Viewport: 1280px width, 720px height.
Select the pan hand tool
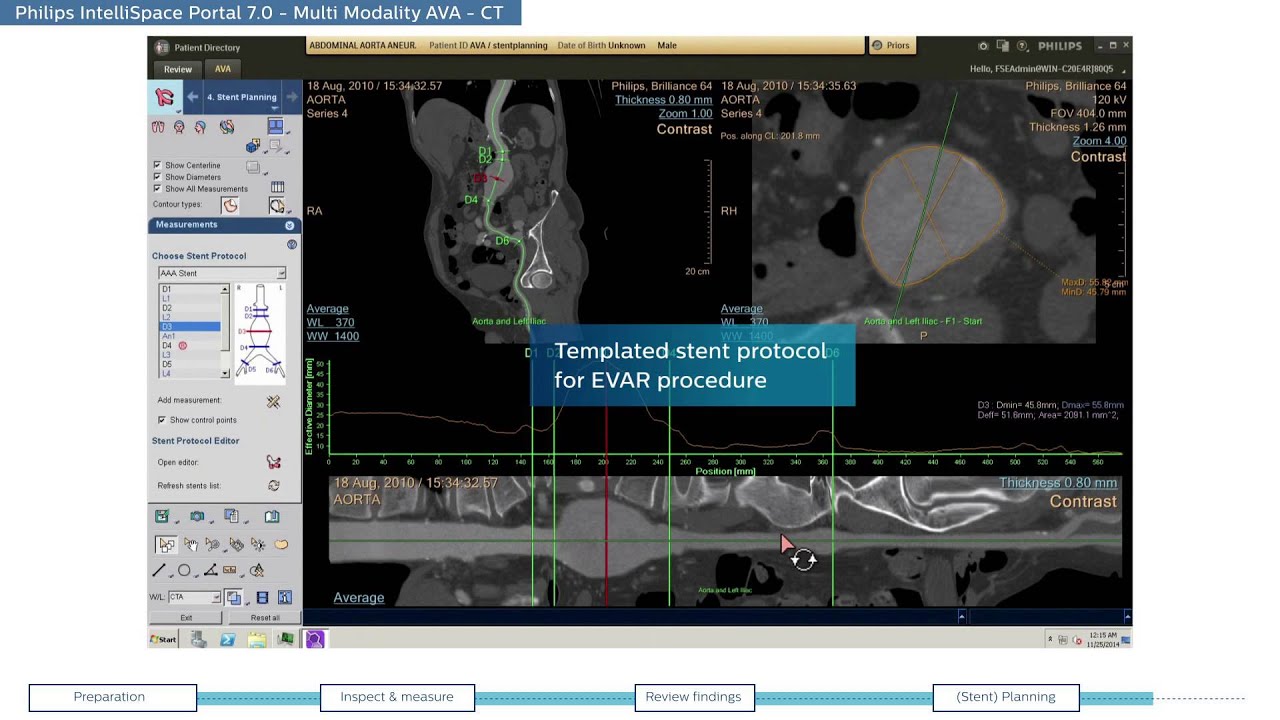point(190,544)
